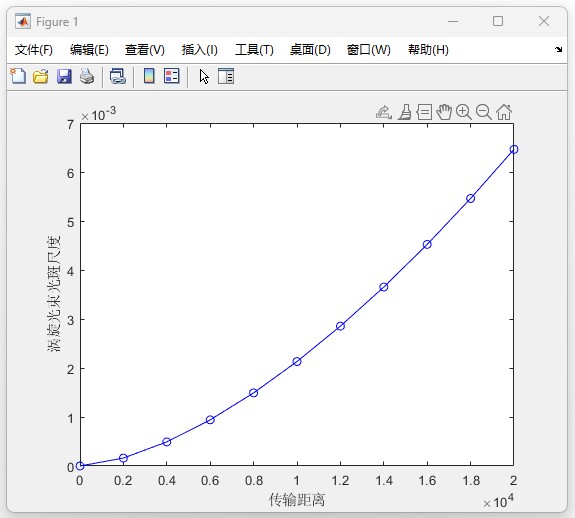The height and width of the screenshot is (518, 575).
Task: Open the 工具(T) menu
Action: (254, 50)
